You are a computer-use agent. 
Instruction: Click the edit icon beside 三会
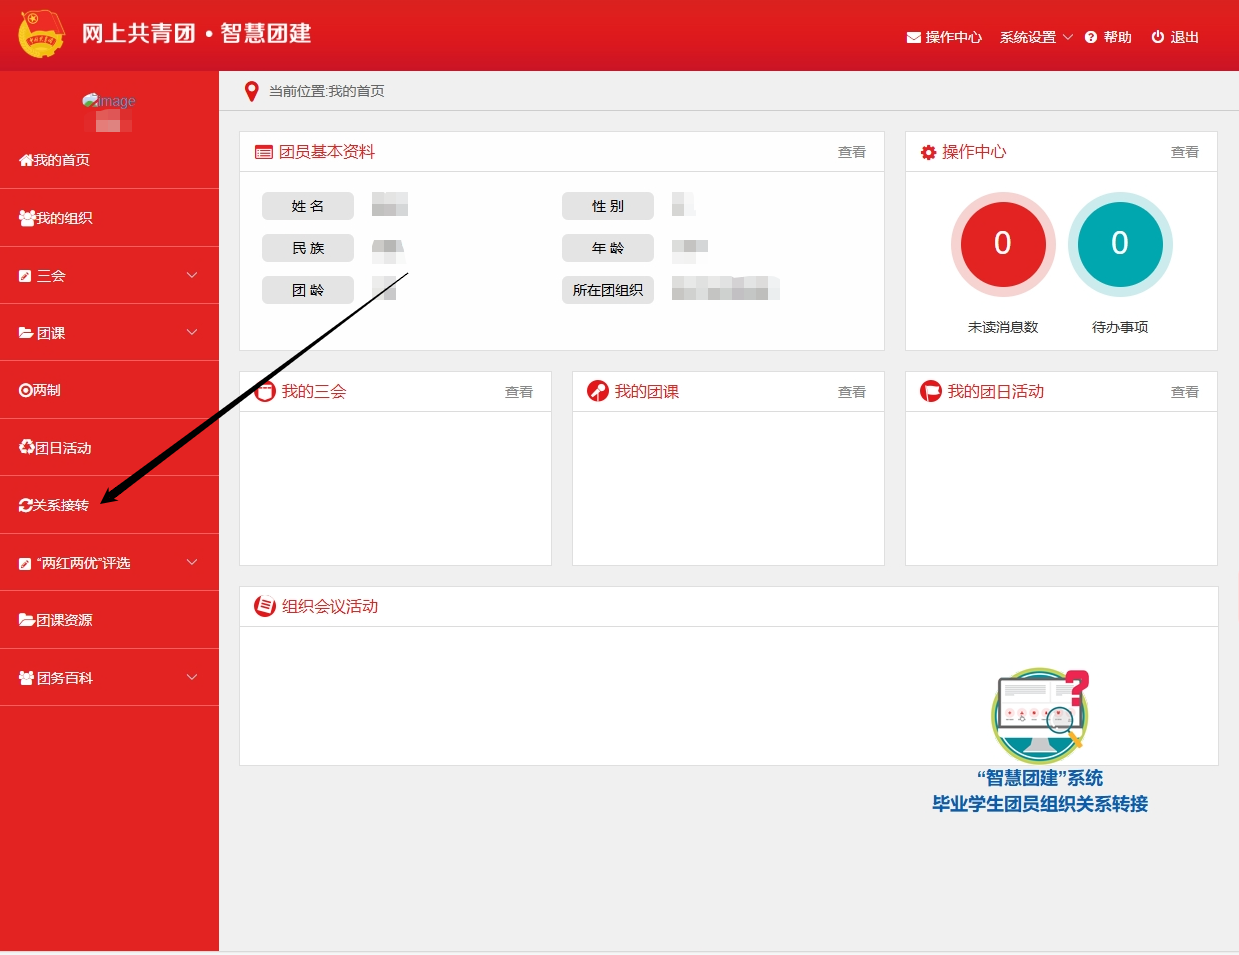coord(25,276)
